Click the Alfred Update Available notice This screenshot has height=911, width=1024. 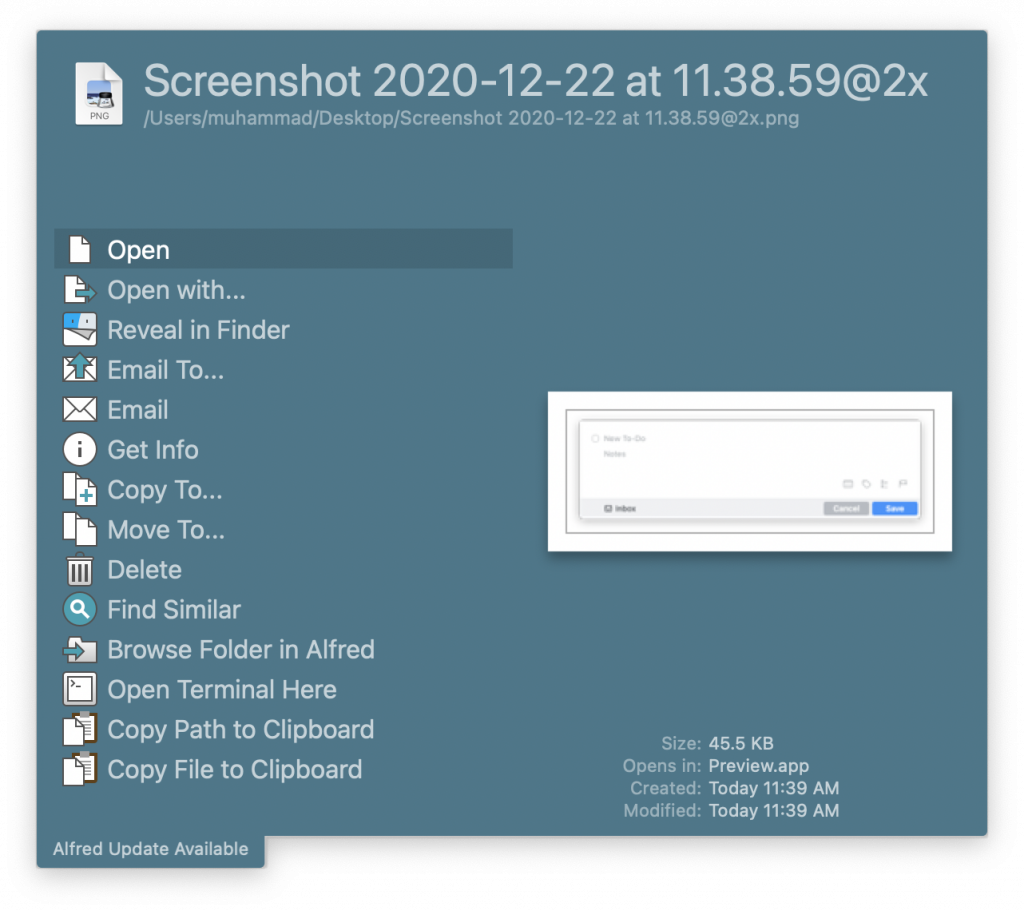tap(151, 848)
